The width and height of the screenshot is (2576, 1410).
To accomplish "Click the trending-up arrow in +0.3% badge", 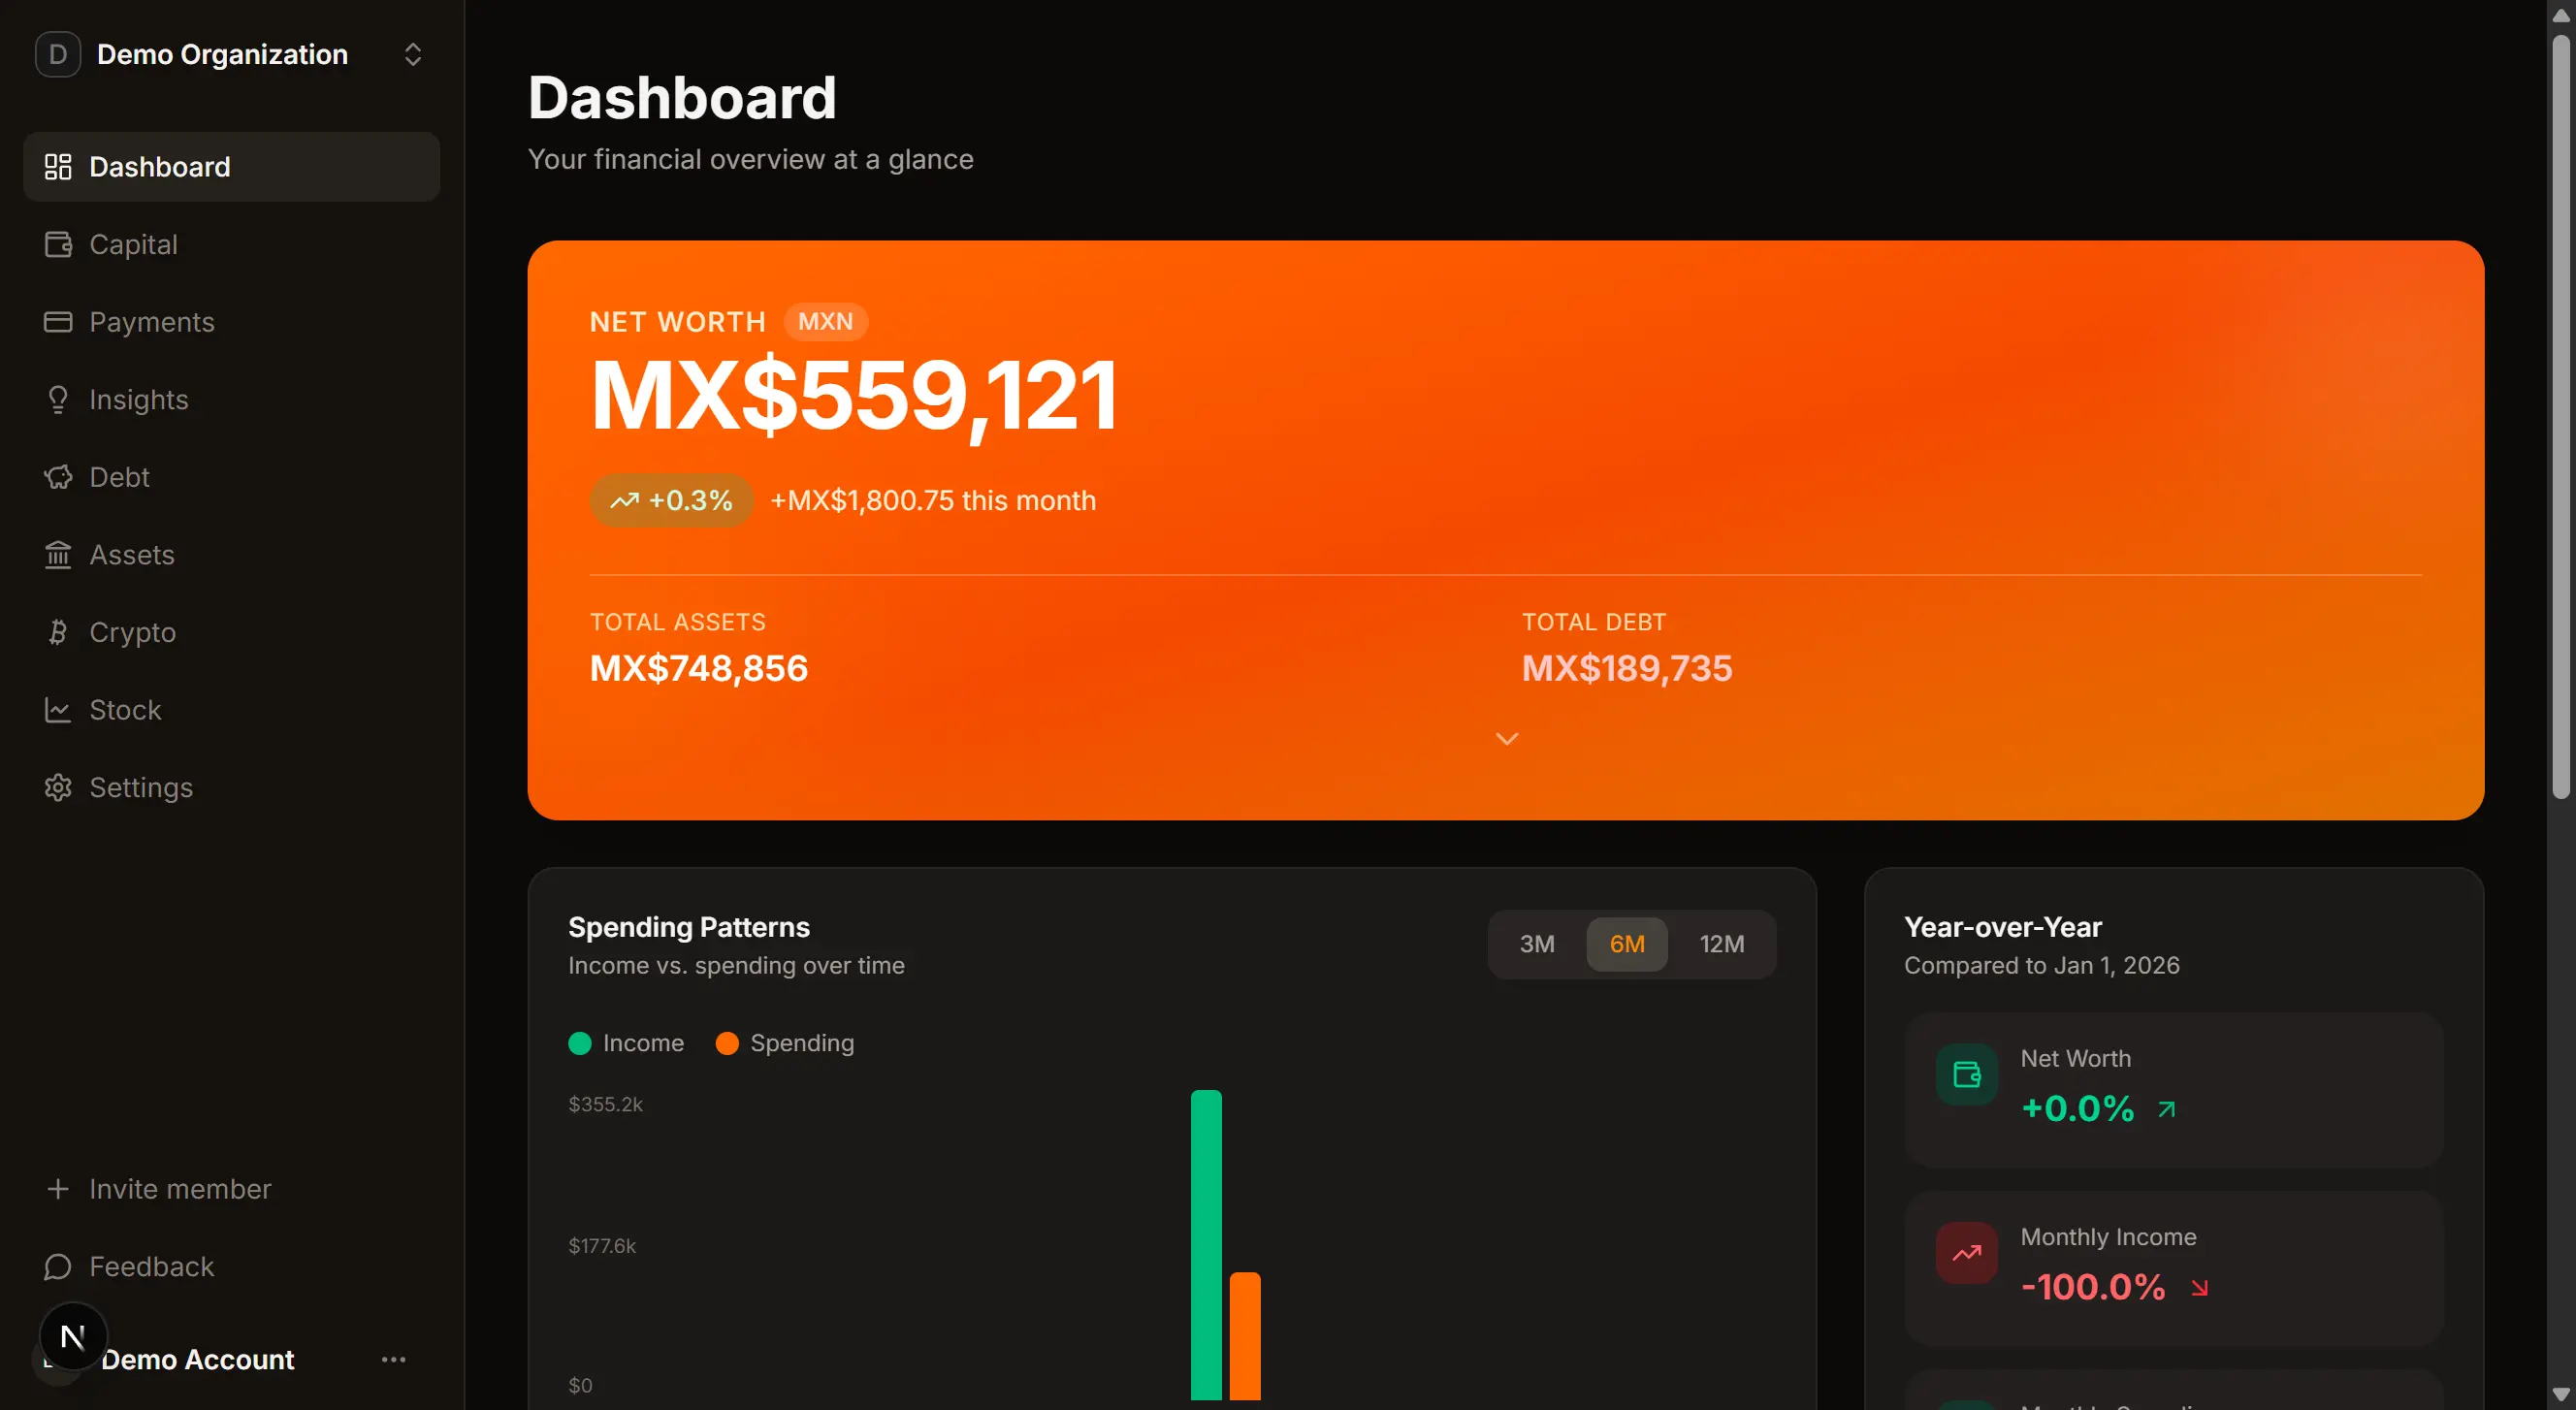I will click(625, 500).
